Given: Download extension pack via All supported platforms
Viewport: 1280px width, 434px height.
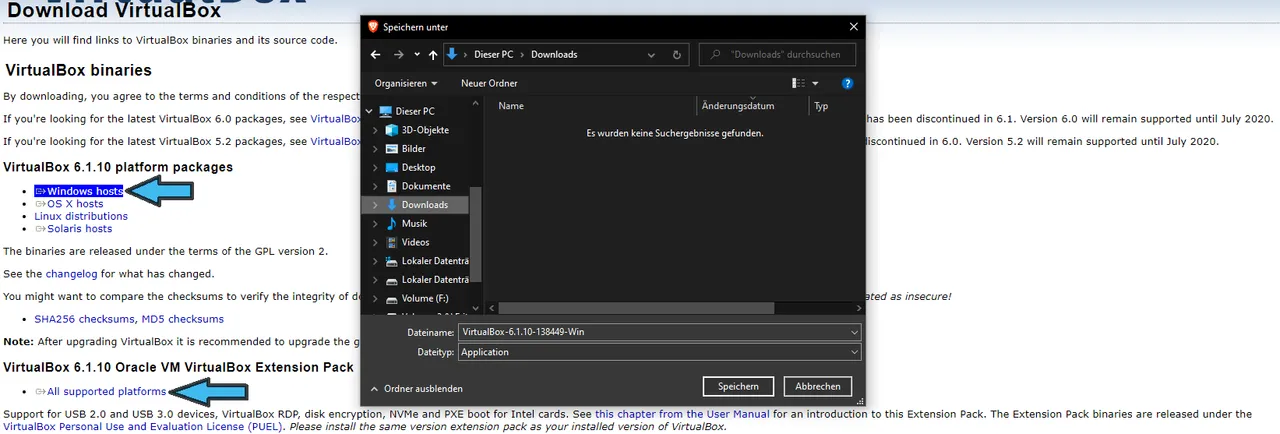Looking at the screenshot, I should [x=106, y=391].
